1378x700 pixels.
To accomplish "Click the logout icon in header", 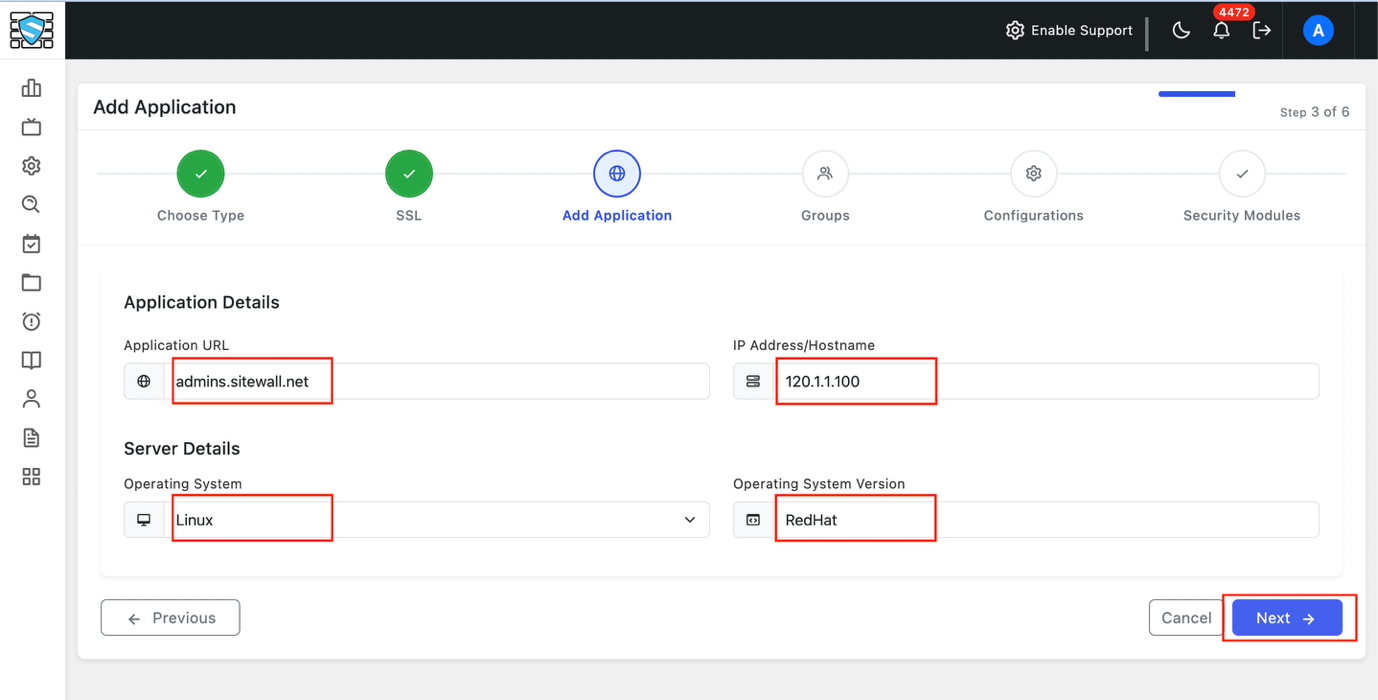I will pos(1262,30).
